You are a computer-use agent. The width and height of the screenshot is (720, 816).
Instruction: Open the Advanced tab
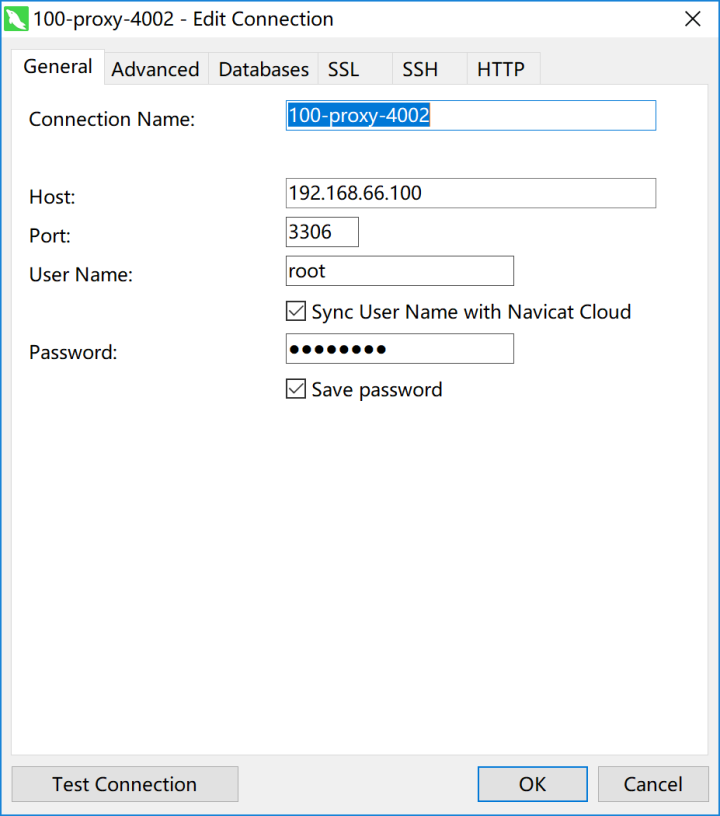[156, 69]
